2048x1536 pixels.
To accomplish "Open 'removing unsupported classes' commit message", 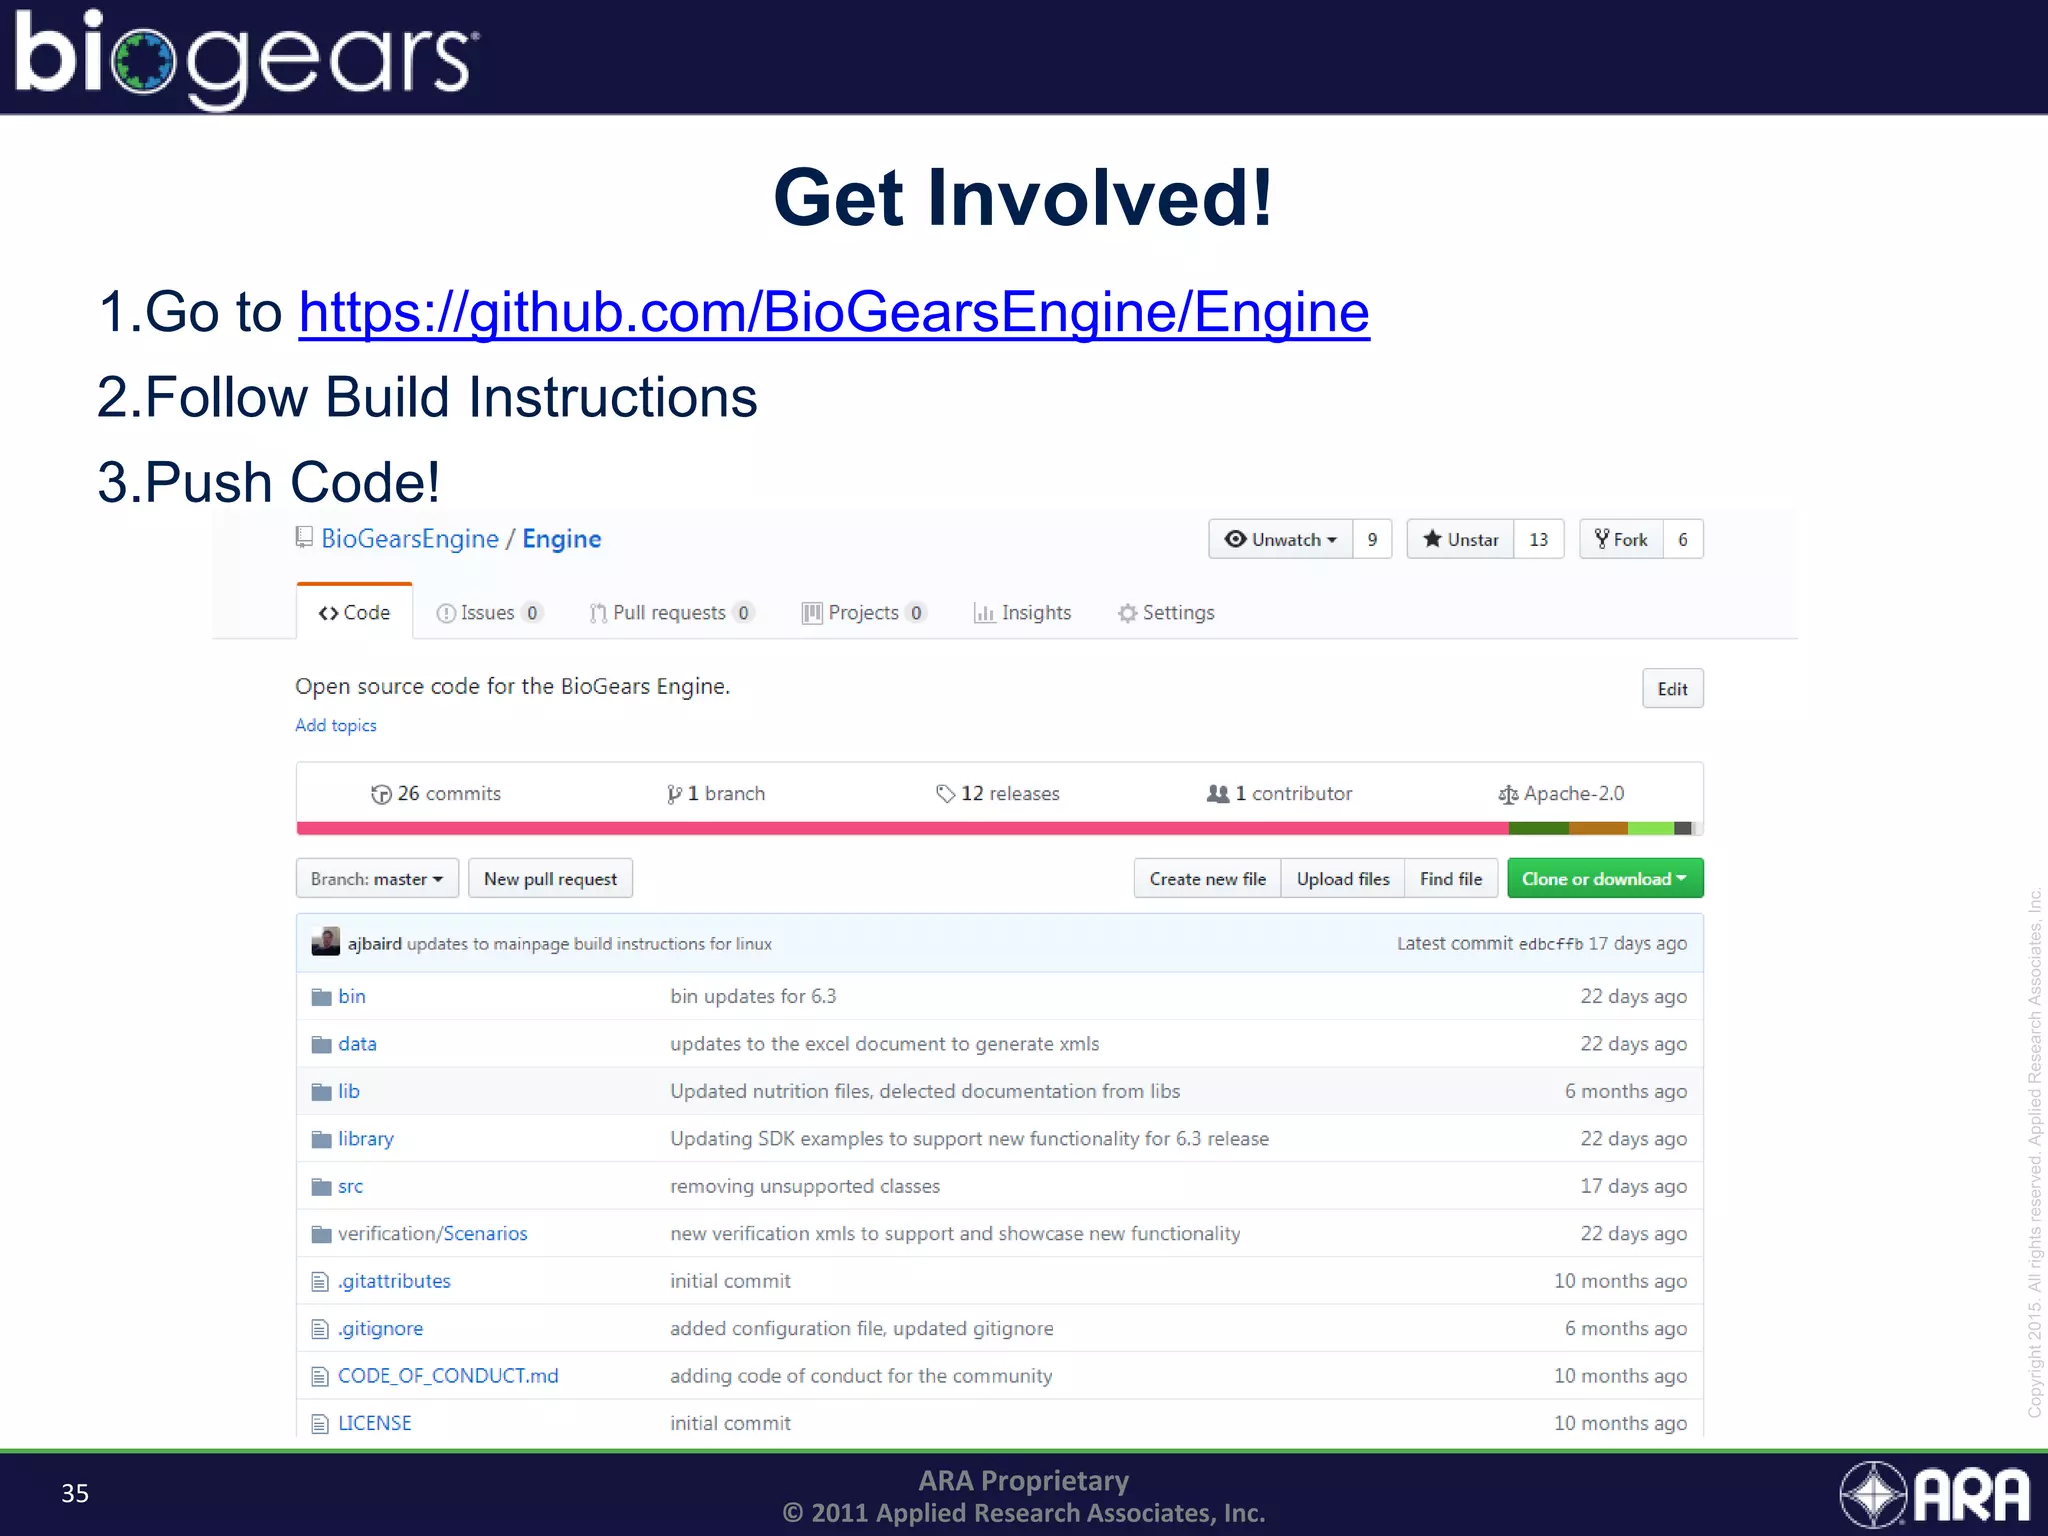I will pyautogui.click(x=805, y=1186).
